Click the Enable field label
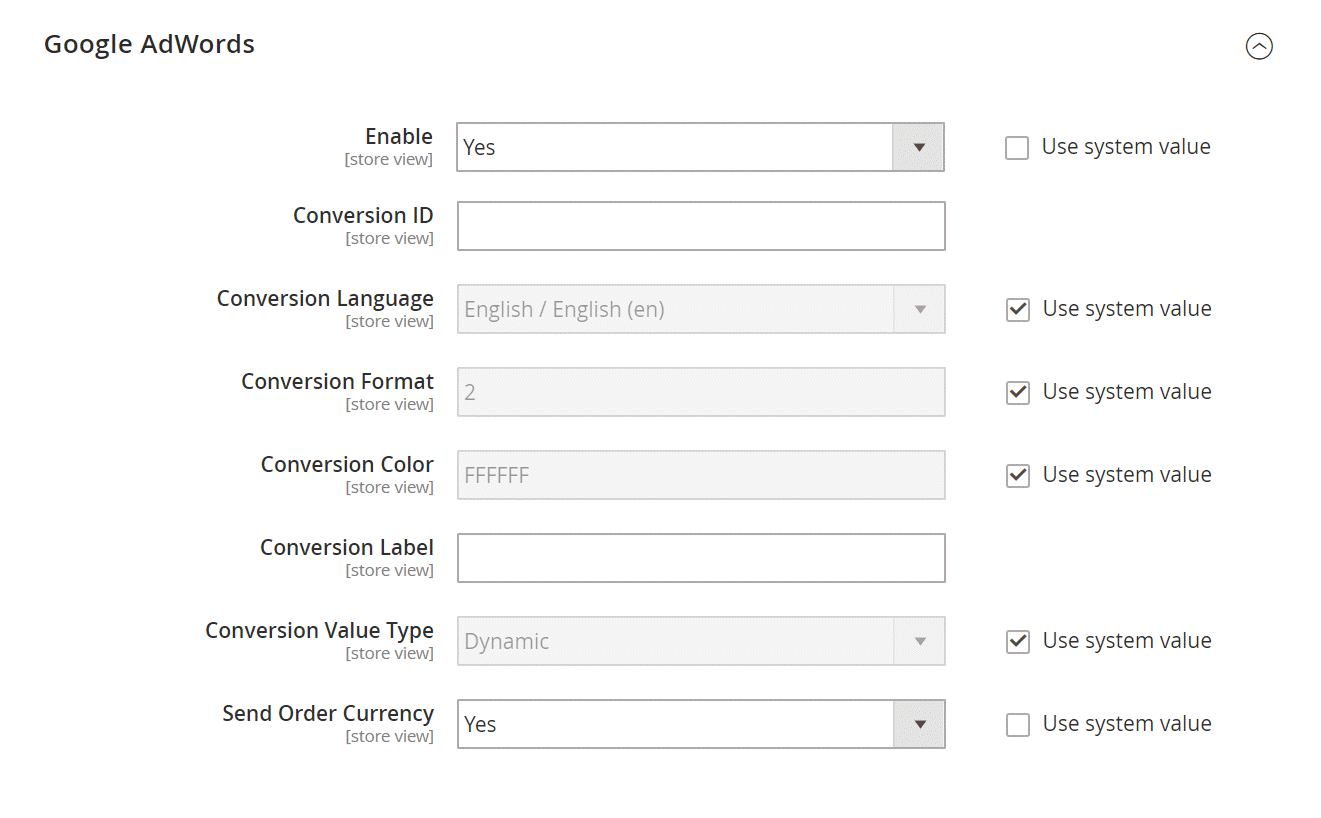The width and height of the screenshot is (1321, 818). [x=399, y=136]
